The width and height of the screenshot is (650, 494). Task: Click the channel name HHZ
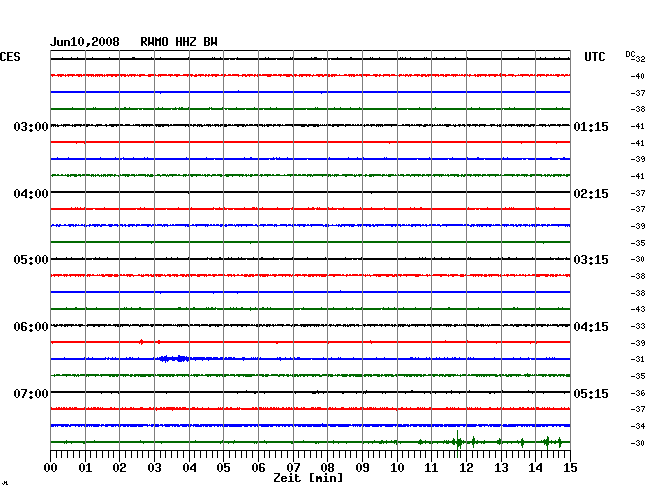tap(186, 42)
